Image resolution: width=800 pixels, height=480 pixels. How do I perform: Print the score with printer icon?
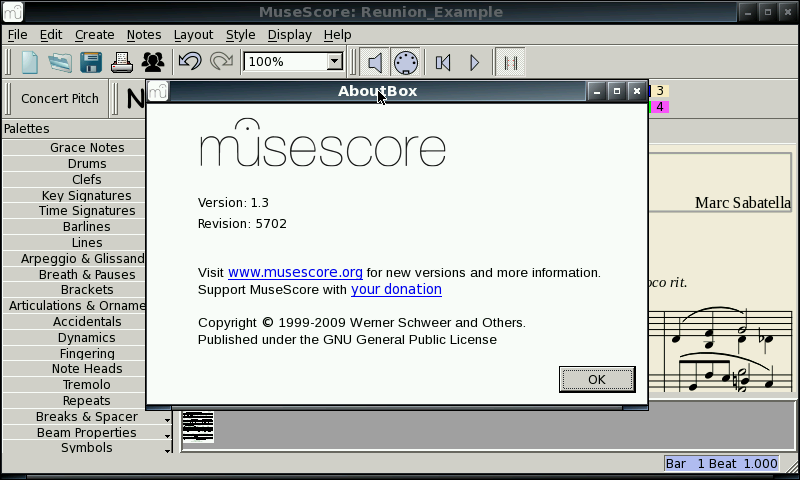tap(122, 62)
